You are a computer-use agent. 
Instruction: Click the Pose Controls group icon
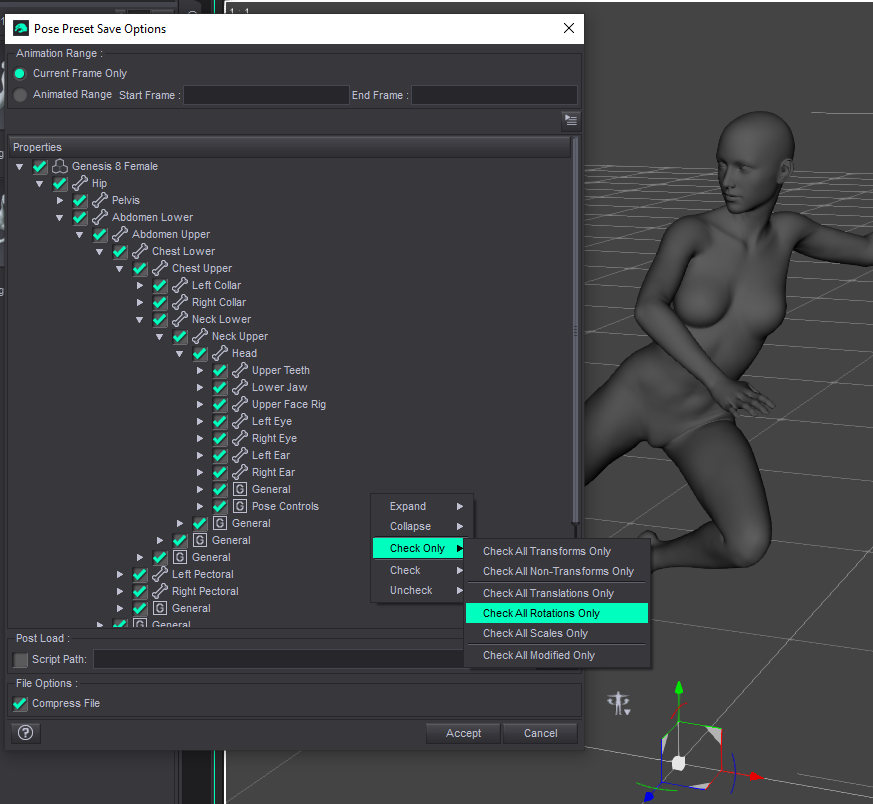click(240, 507)
